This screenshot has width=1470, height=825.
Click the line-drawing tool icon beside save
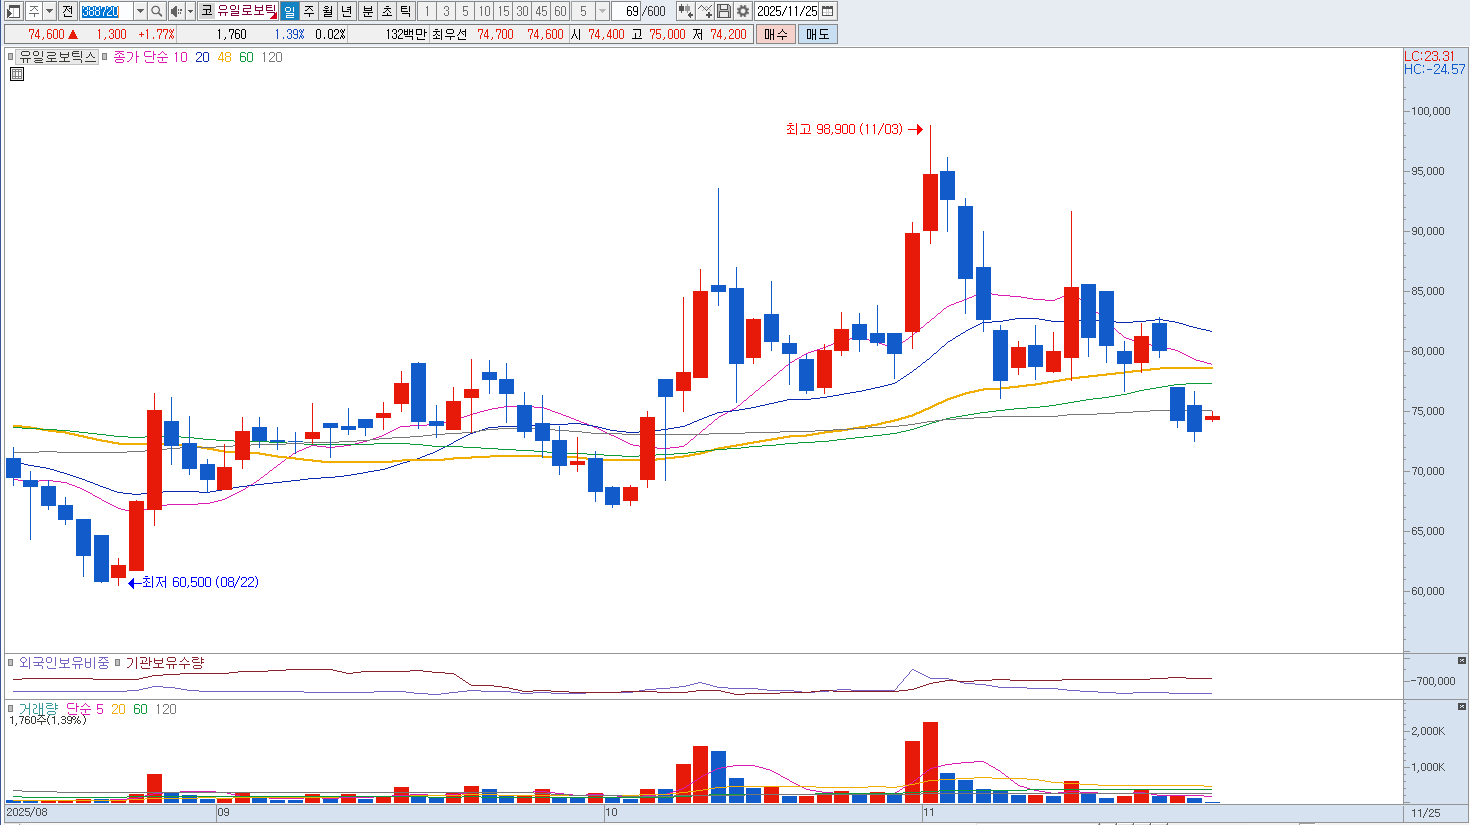coord(705,11)
